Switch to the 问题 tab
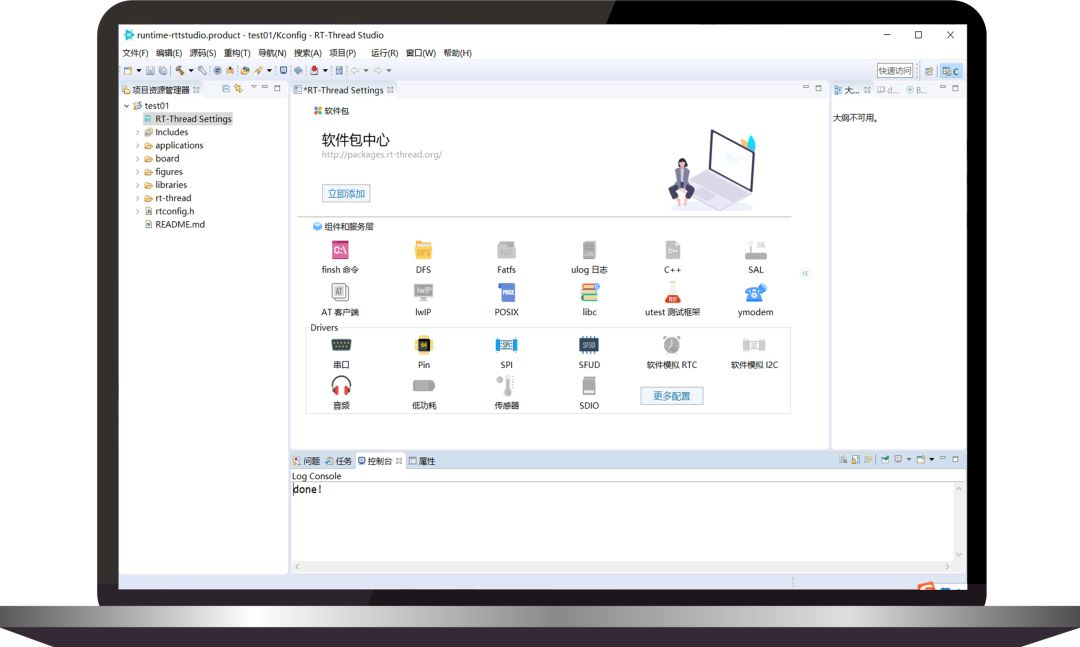 click(x=307, y=461)
